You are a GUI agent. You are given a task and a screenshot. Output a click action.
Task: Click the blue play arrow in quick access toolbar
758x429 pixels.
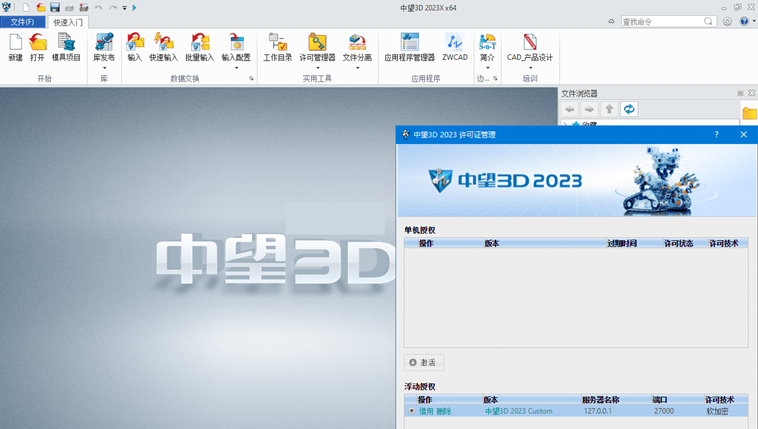pyautogui.click(x=134, y=7)
